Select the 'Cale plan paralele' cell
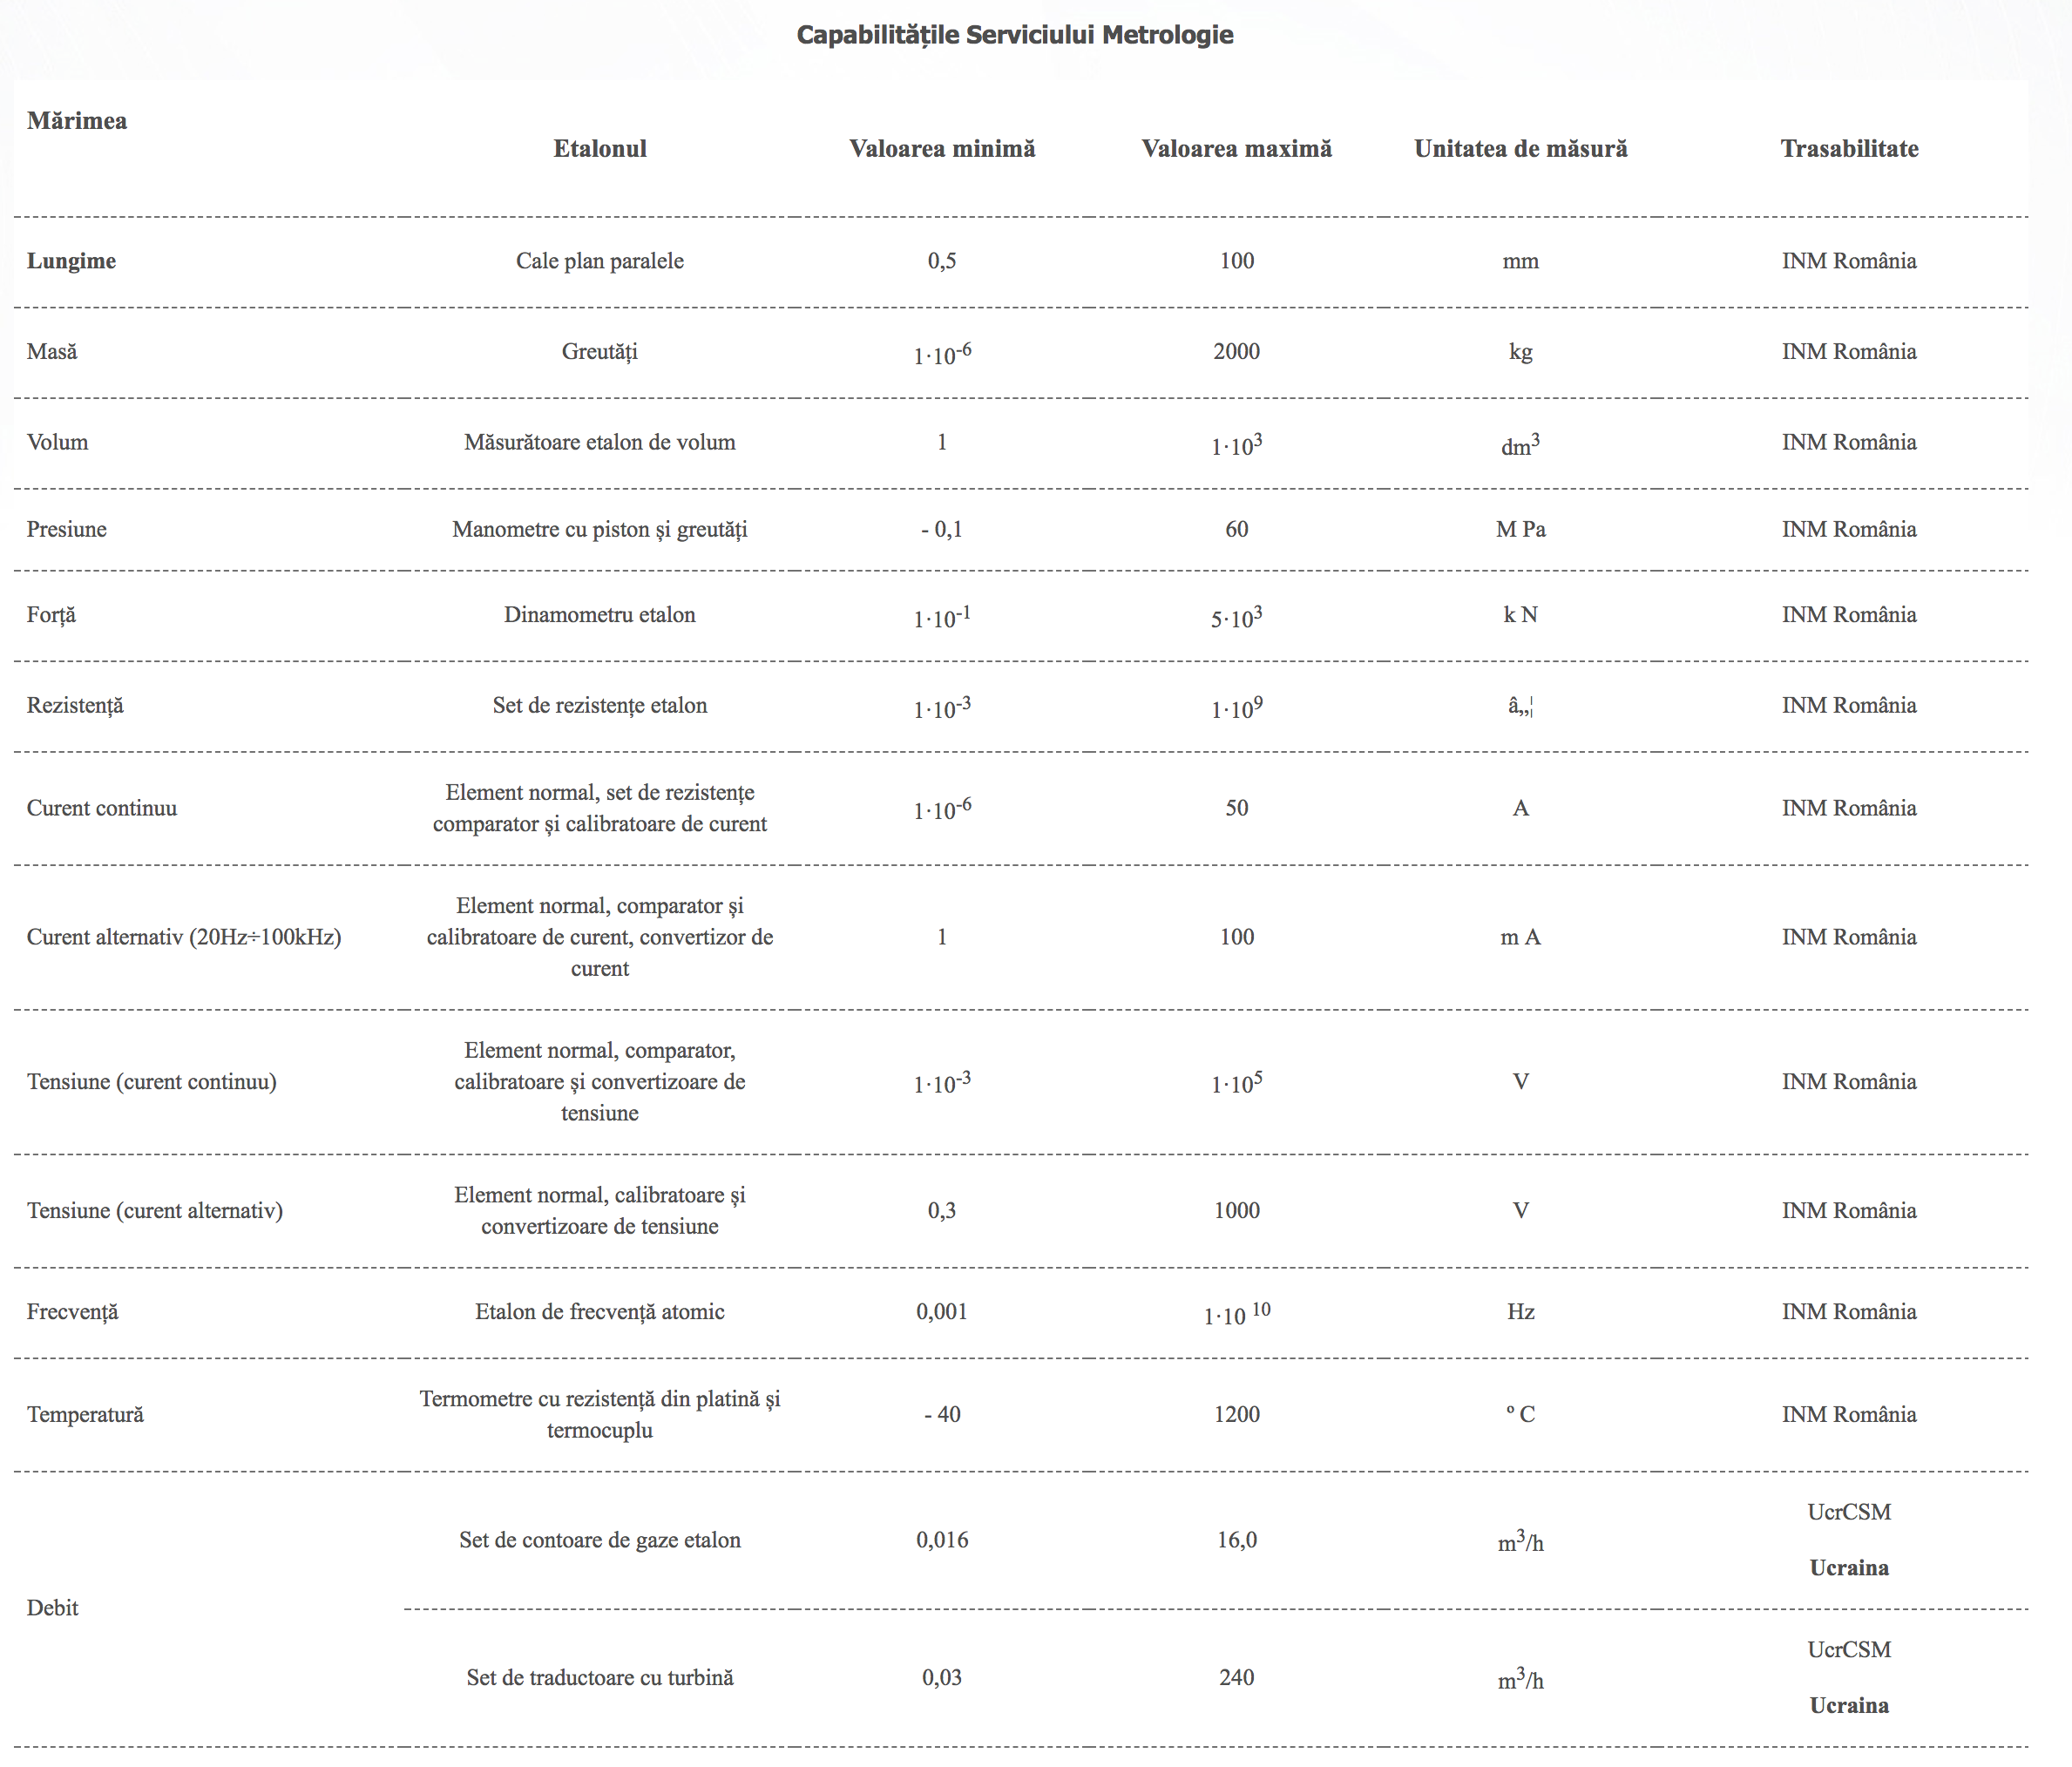This screenshot has height=1767, width=2072. [600, 261]
